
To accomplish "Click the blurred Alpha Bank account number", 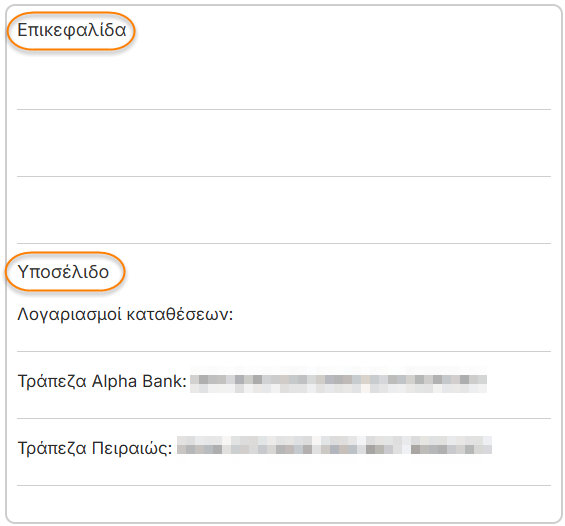I will tap(338, 380).
